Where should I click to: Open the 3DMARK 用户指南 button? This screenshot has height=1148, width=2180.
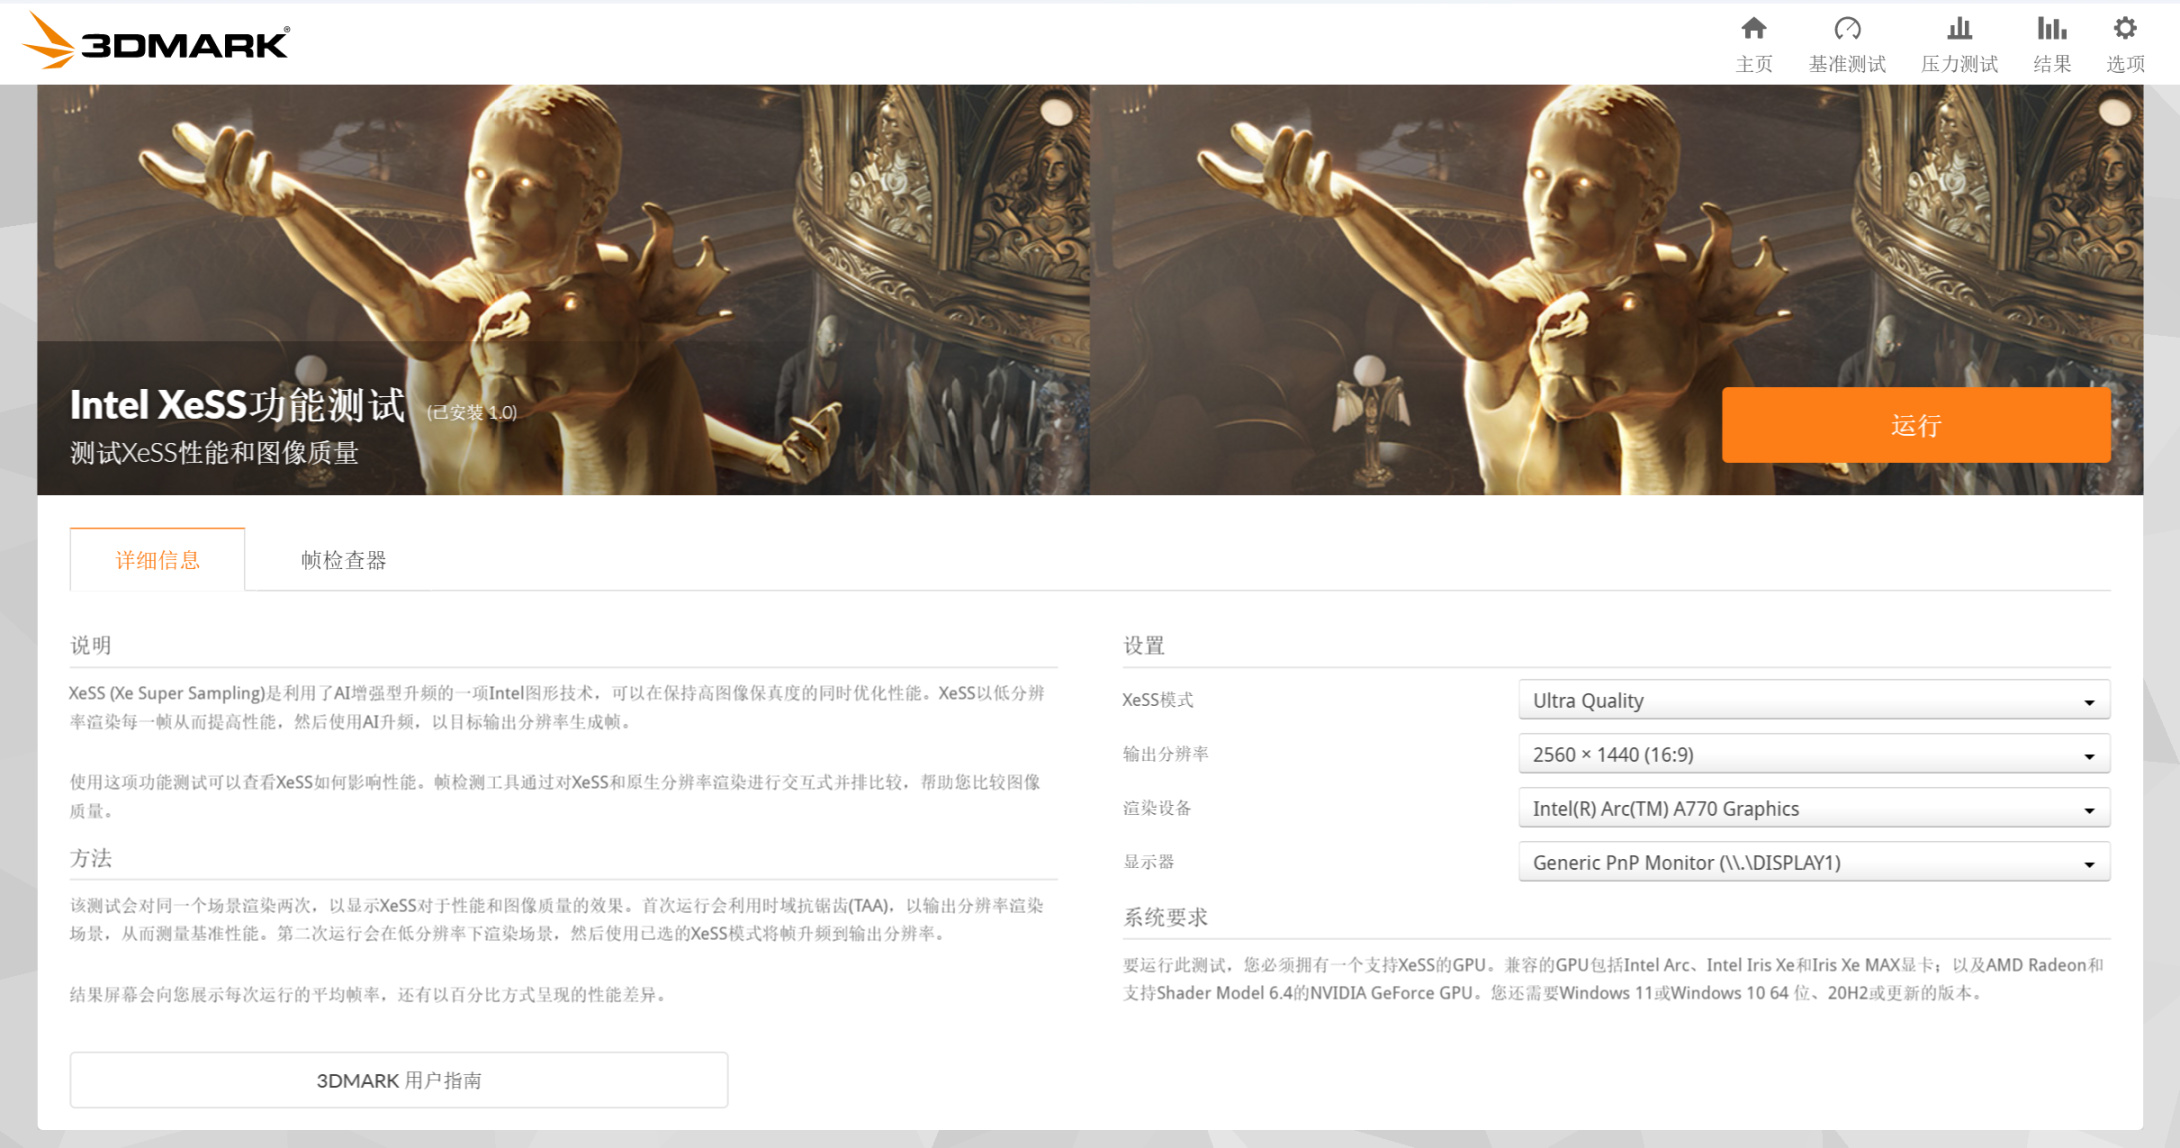[x=398, y=1080]
